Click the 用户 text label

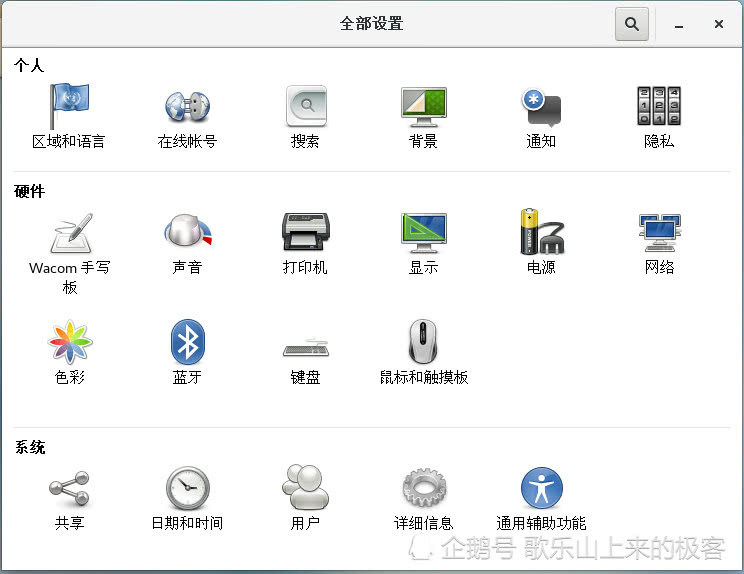305,523
